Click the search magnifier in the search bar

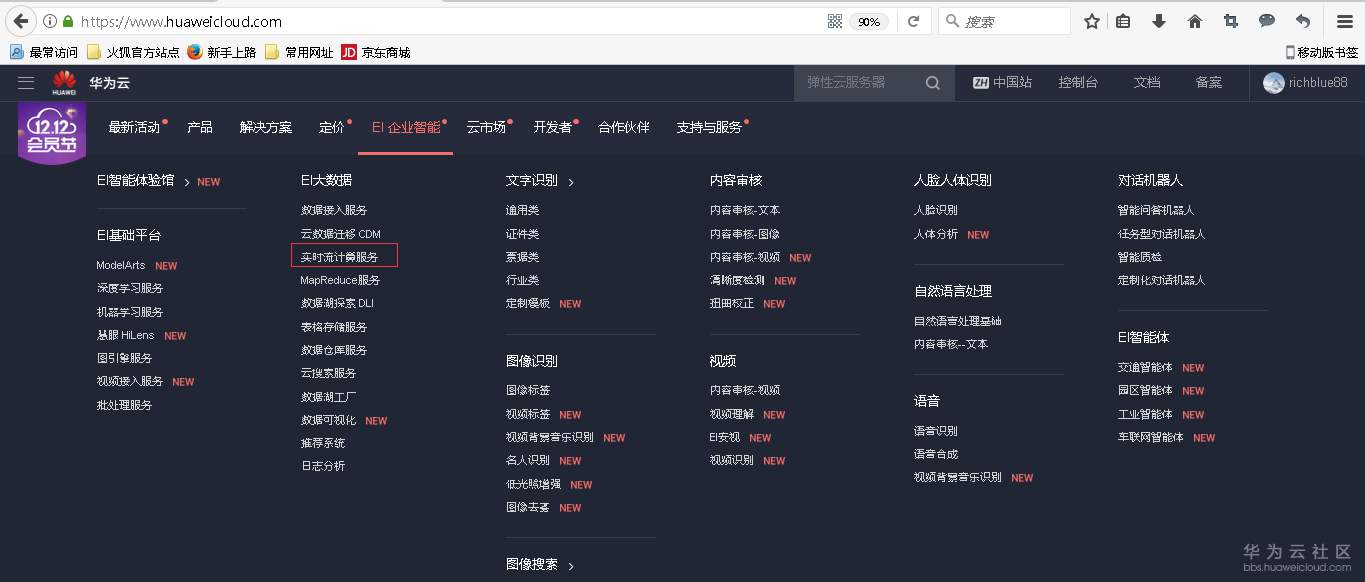pos(932,83)
